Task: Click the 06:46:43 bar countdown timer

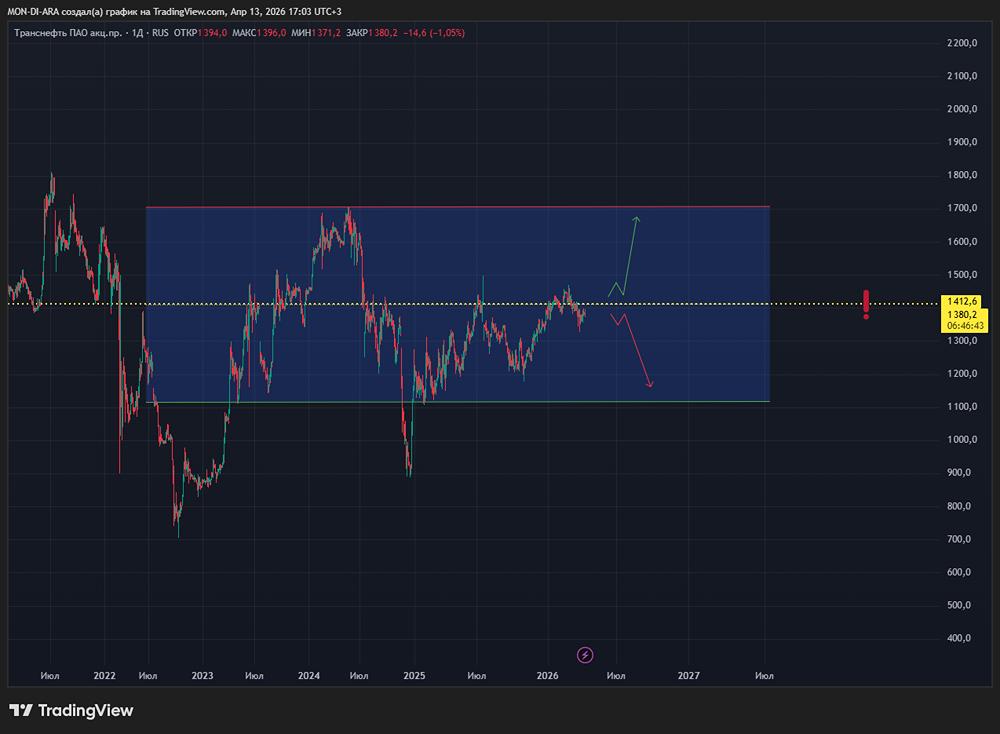Action: pyautogui.click(x=965, y=326)
